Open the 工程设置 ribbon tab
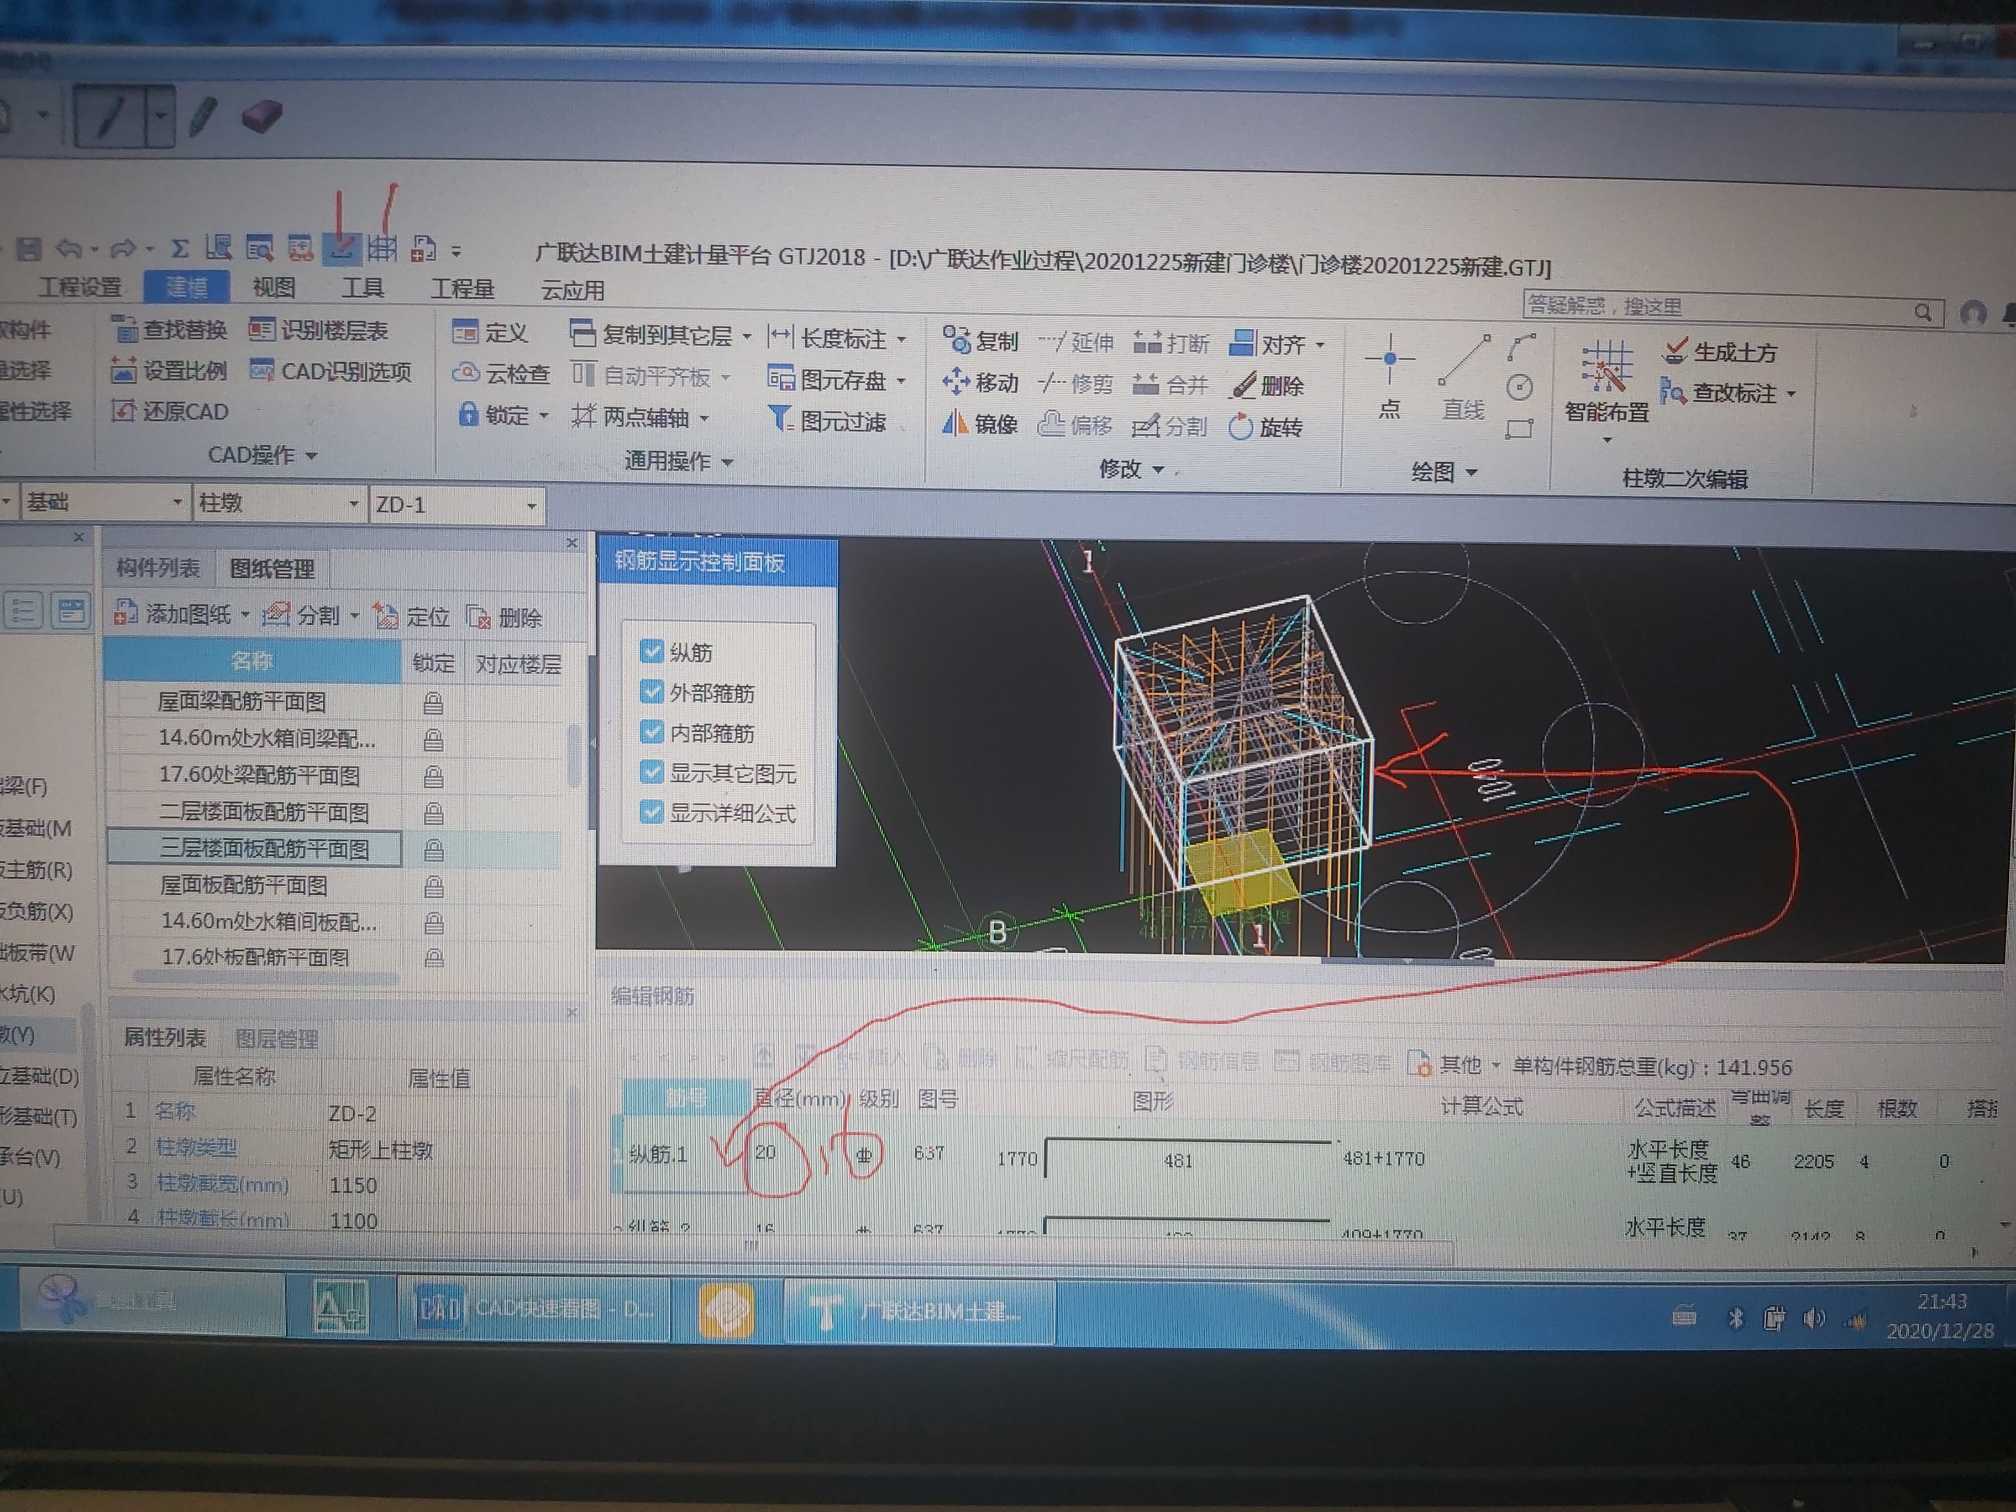Image resolution: width=2016 pixels, height=1512 pixels. click(81, 287)
